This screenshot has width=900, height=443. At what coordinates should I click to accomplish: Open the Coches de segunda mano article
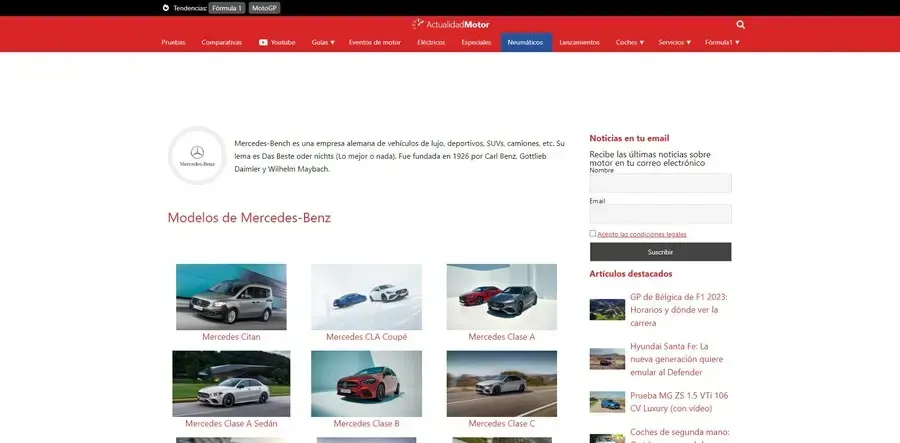[680, 434]
